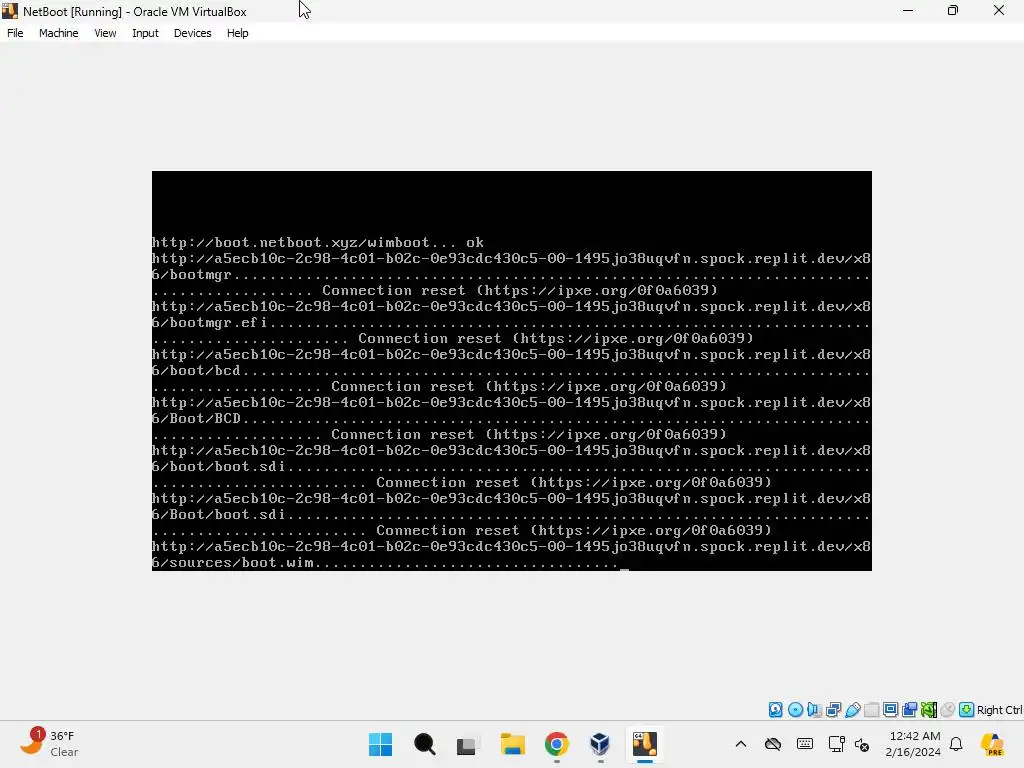This screenshot has height=768, width=1024.
Task: Open Windows Search from taskbar
Action: (424, 744)
